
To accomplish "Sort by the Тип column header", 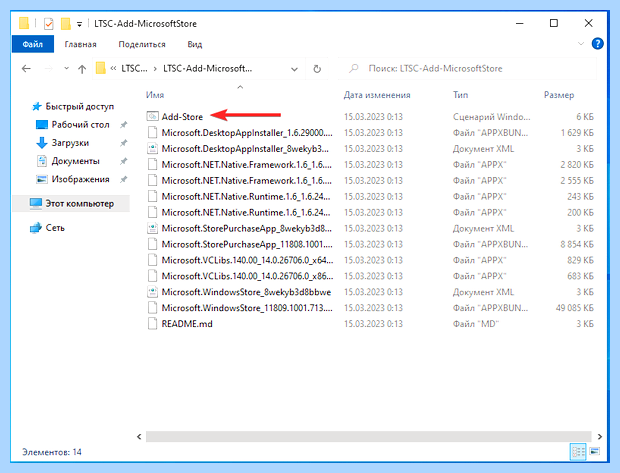I will tap(460, 95).
